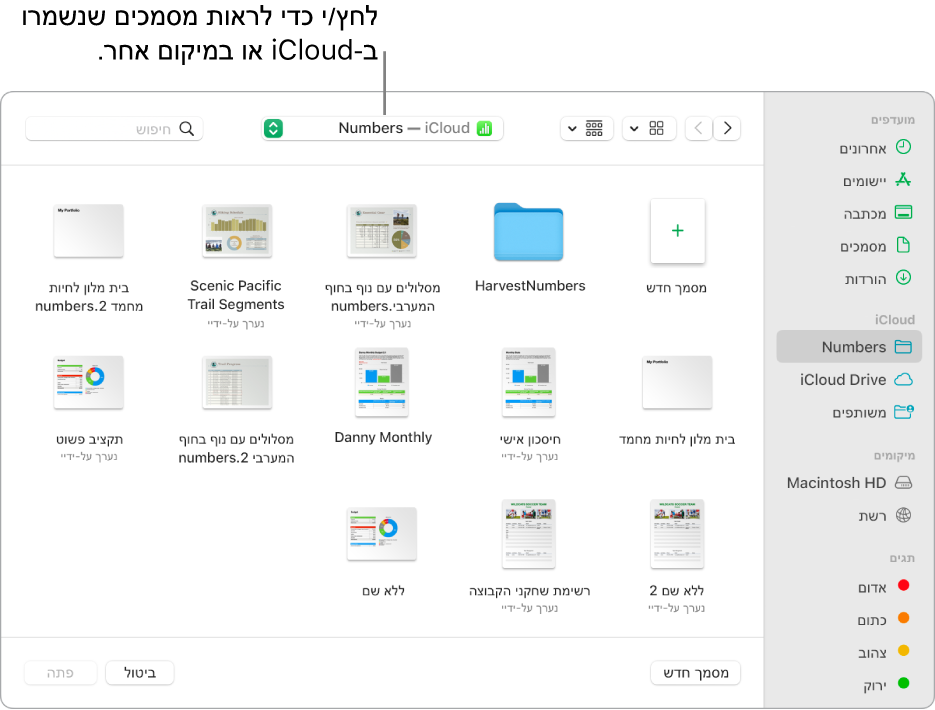Viewport: 935px width, 710px height.
Task: Open the group-by options menu
Action: coord(587,128)
